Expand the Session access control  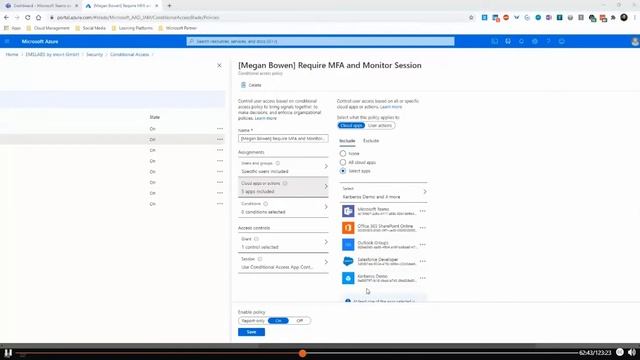[x=283, y=263]
